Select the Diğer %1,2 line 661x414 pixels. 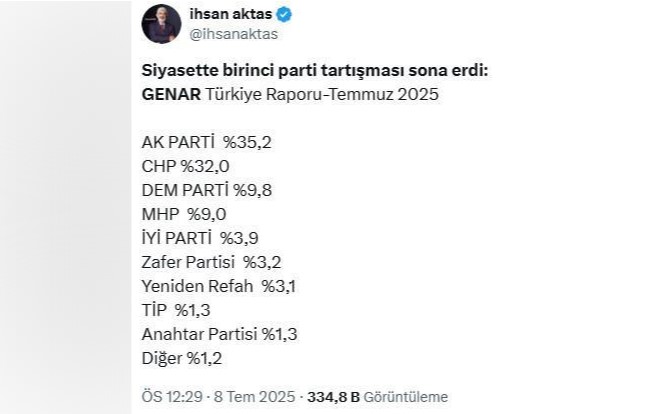pyautogui.click(x=182, y=358)
